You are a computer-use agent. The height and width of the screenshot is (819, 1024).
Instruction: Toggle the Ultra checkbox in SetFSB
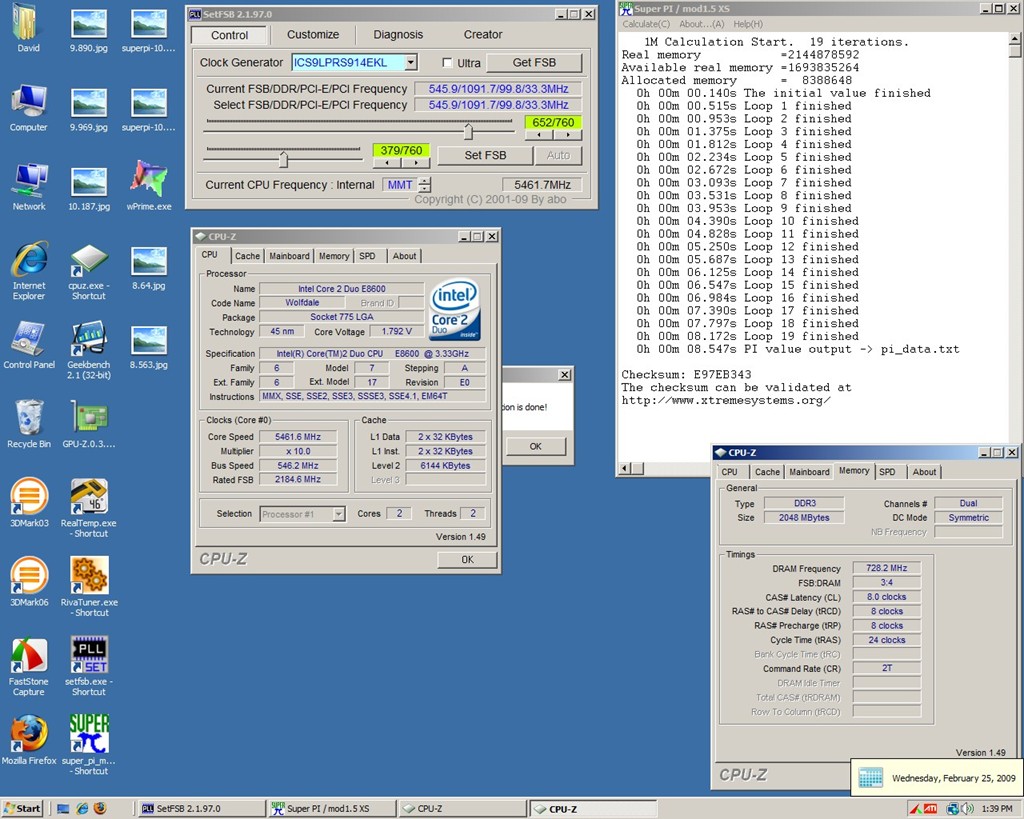point(447,63)
